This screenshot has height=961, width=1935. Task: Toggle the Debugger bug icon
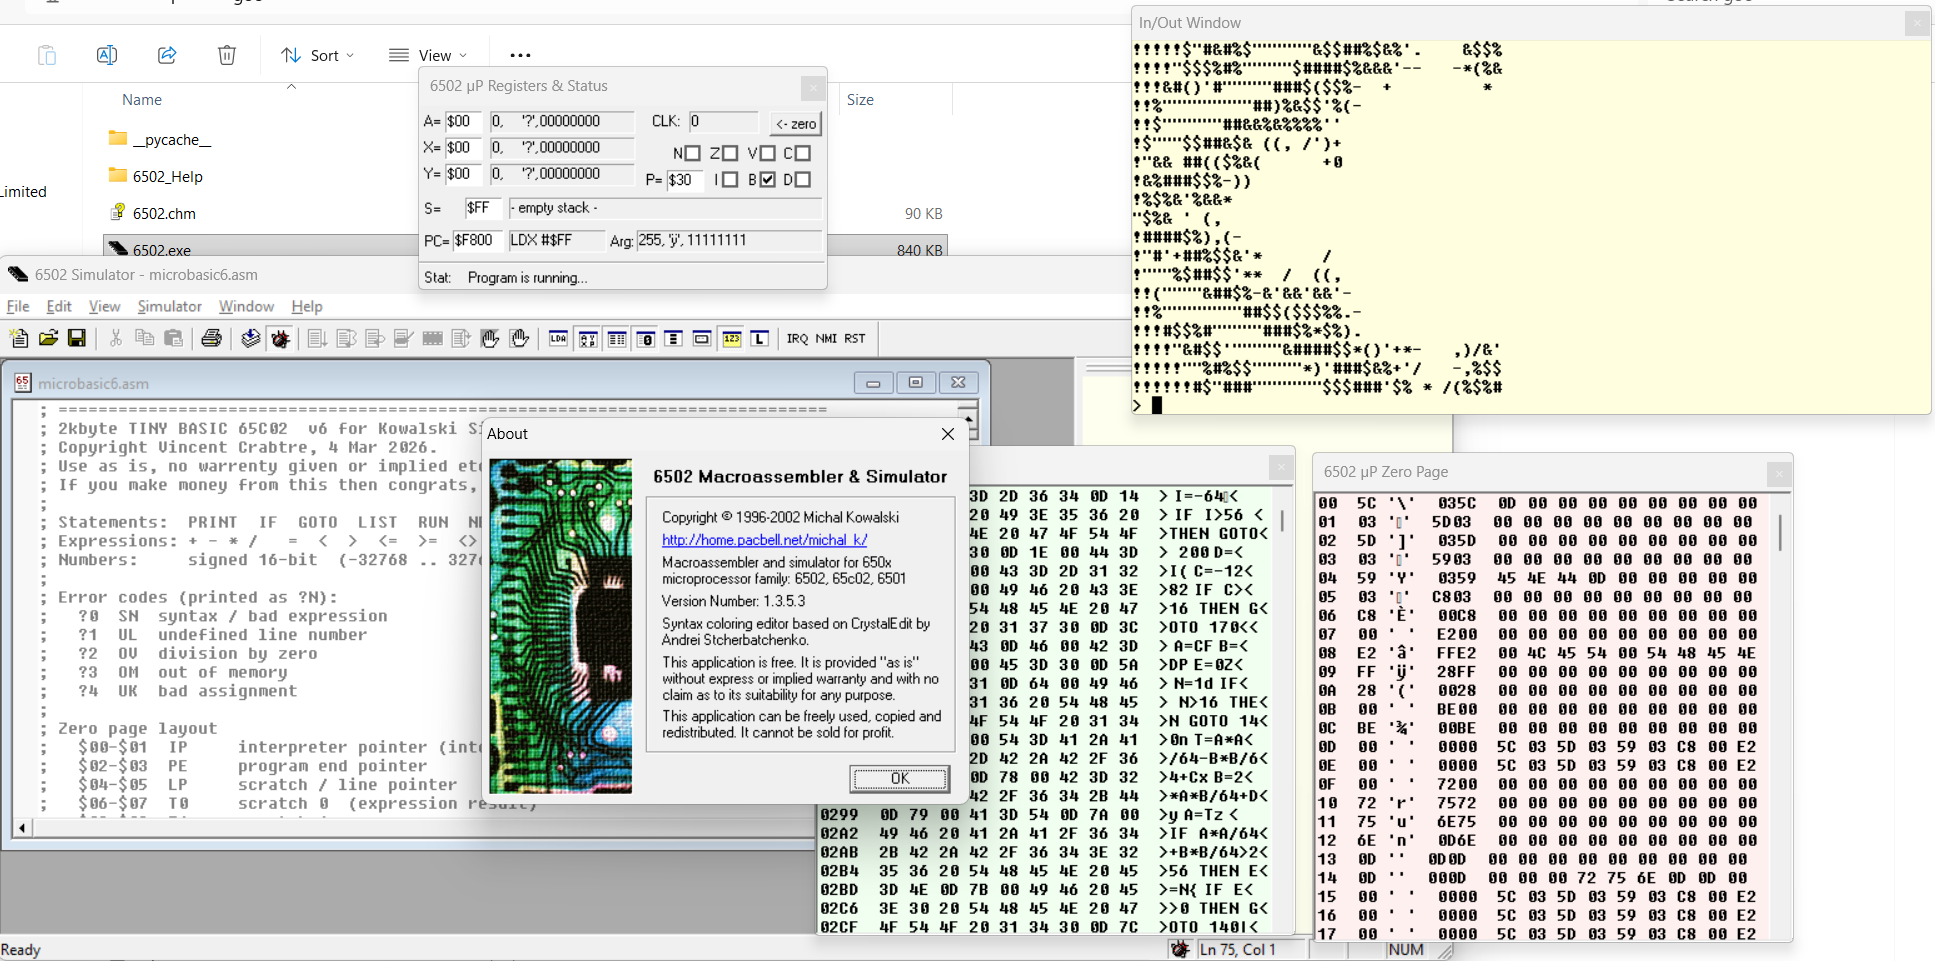coord(281,339)
